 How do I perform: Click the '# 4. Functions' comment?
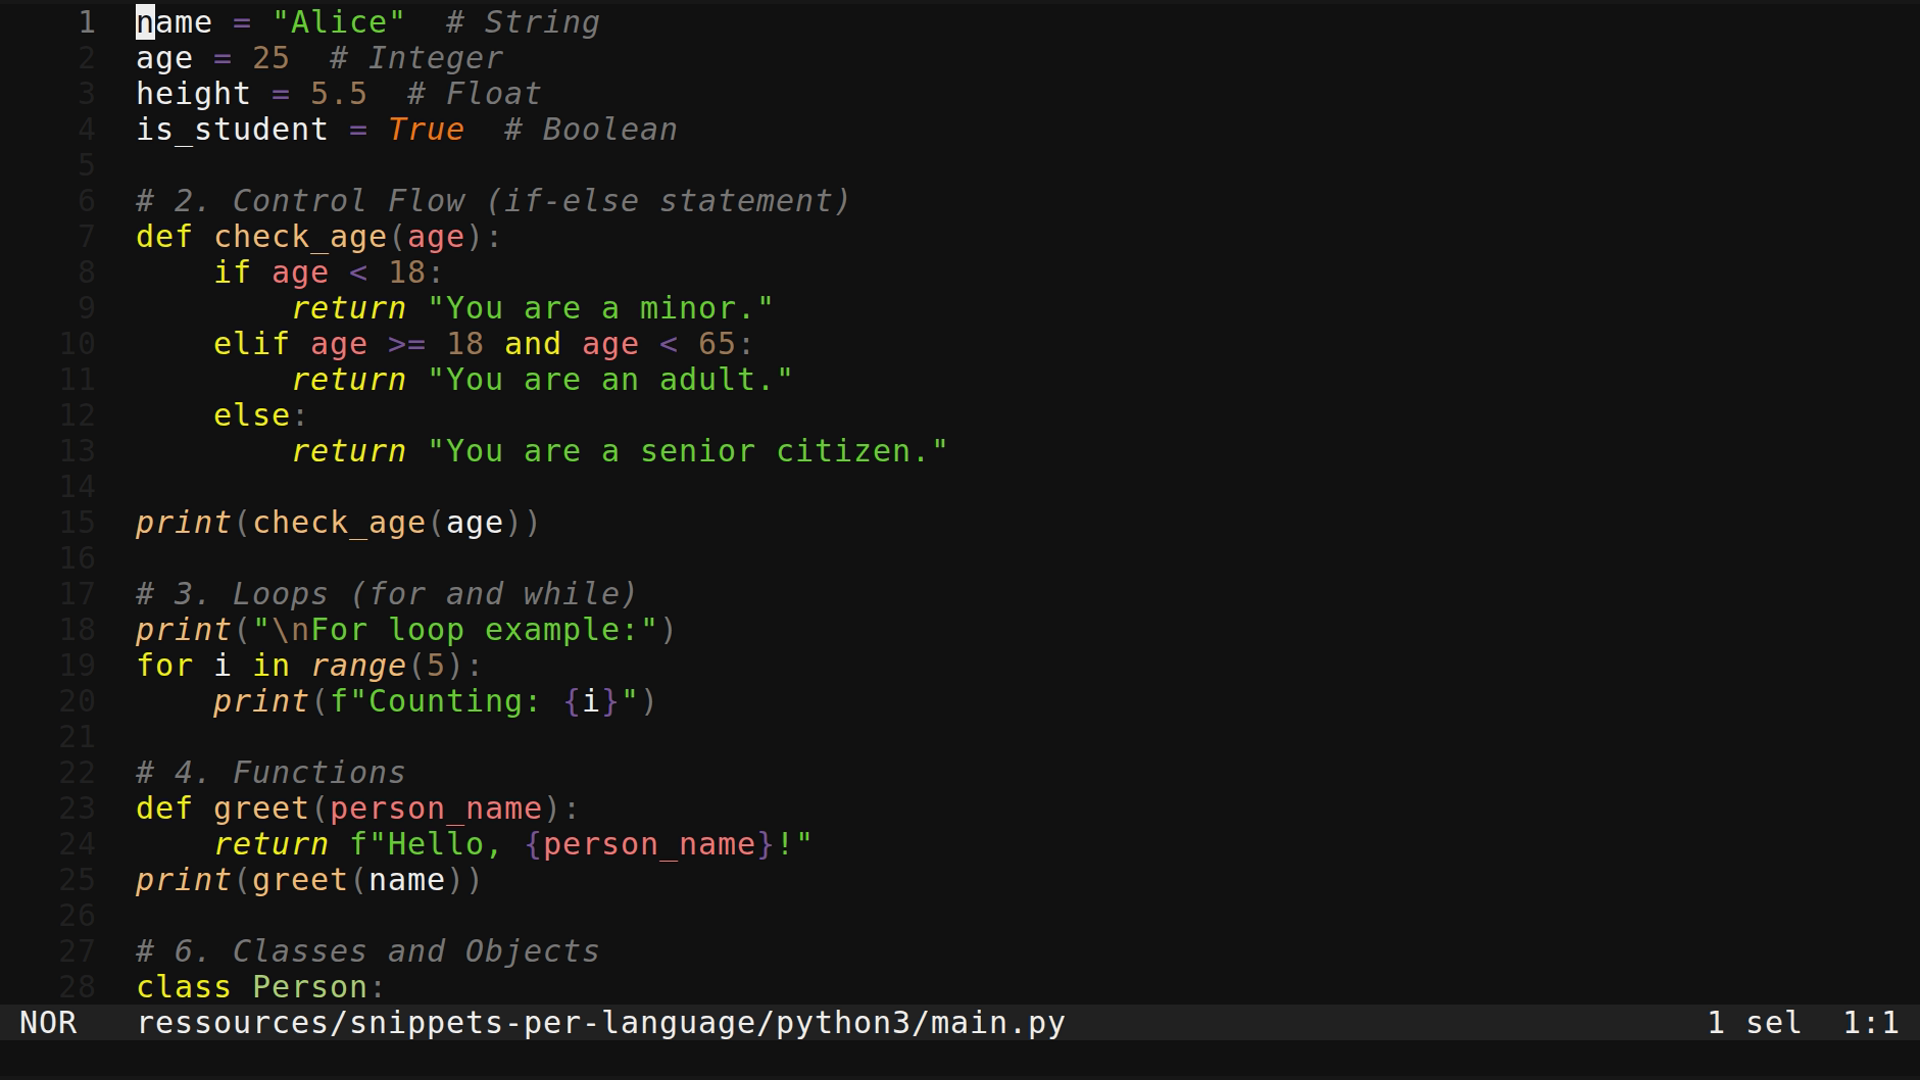tap(271, 773)
